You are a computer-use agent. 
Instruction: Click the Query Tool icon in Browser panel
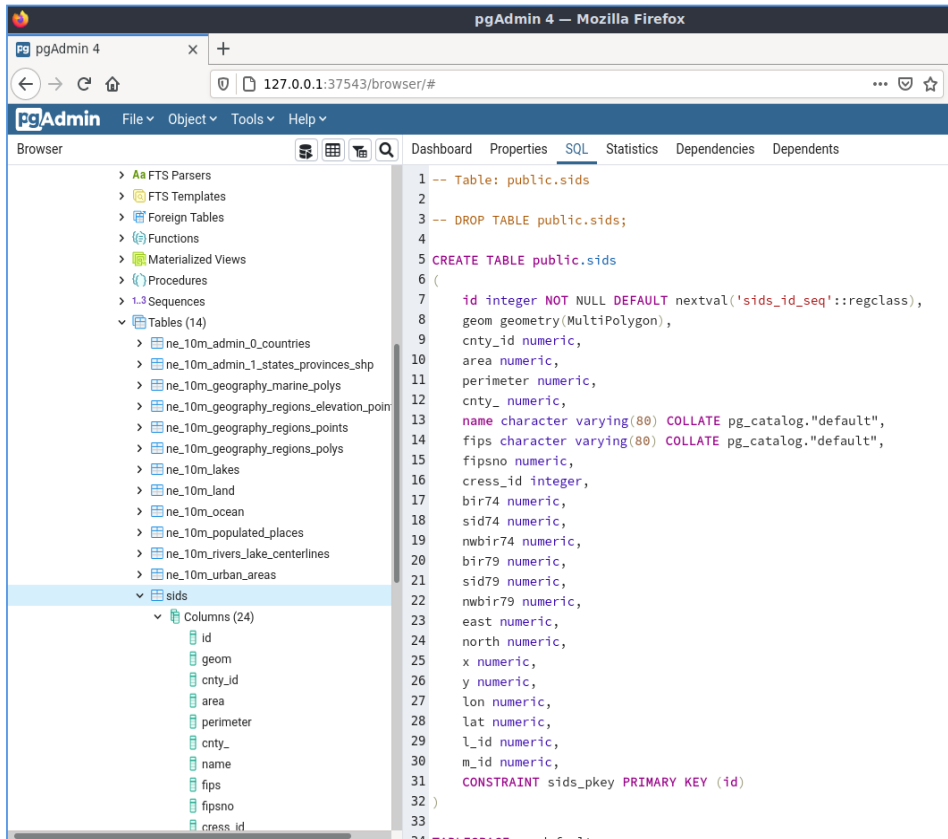306,150
